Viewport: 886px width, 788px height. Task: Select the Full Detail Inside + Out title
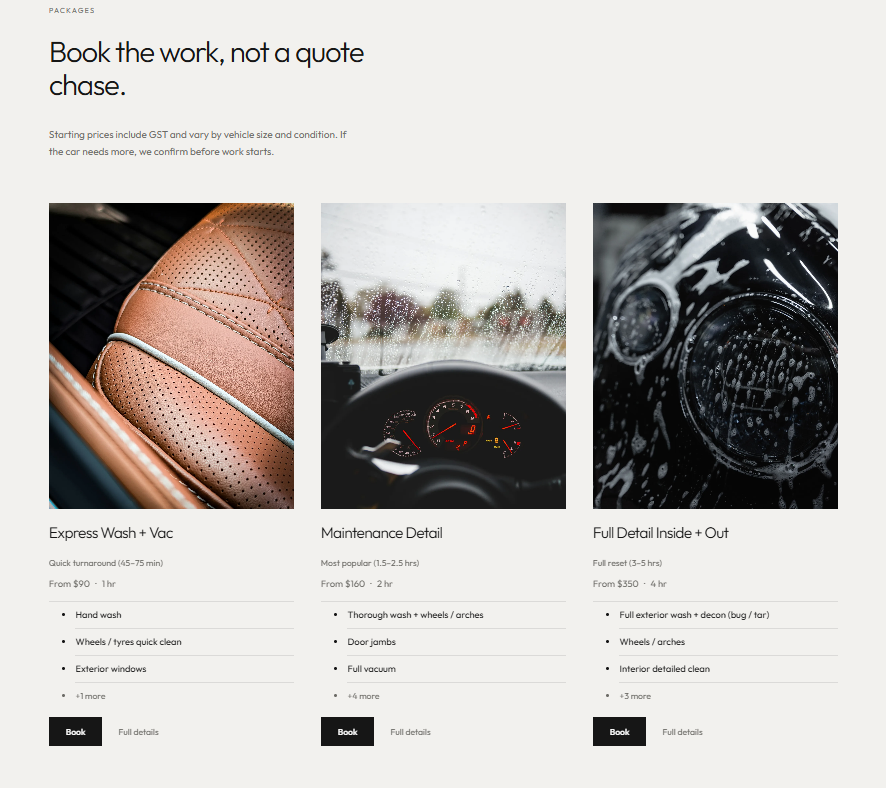661,533
